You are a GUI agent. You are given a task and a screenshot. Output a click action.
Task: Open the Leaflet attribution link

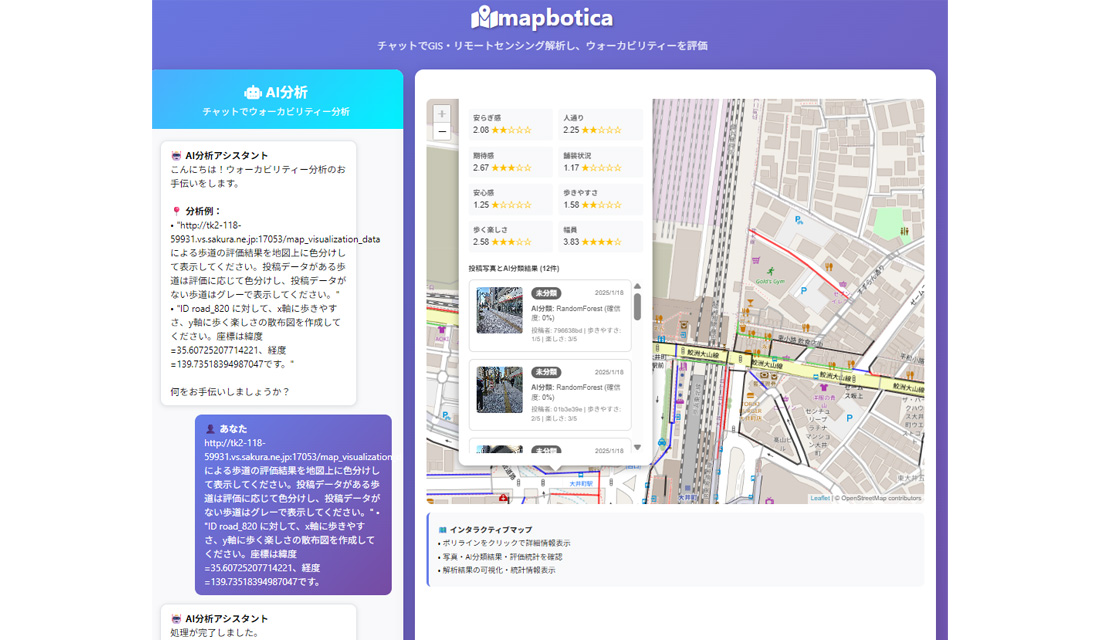click(820, 497)
